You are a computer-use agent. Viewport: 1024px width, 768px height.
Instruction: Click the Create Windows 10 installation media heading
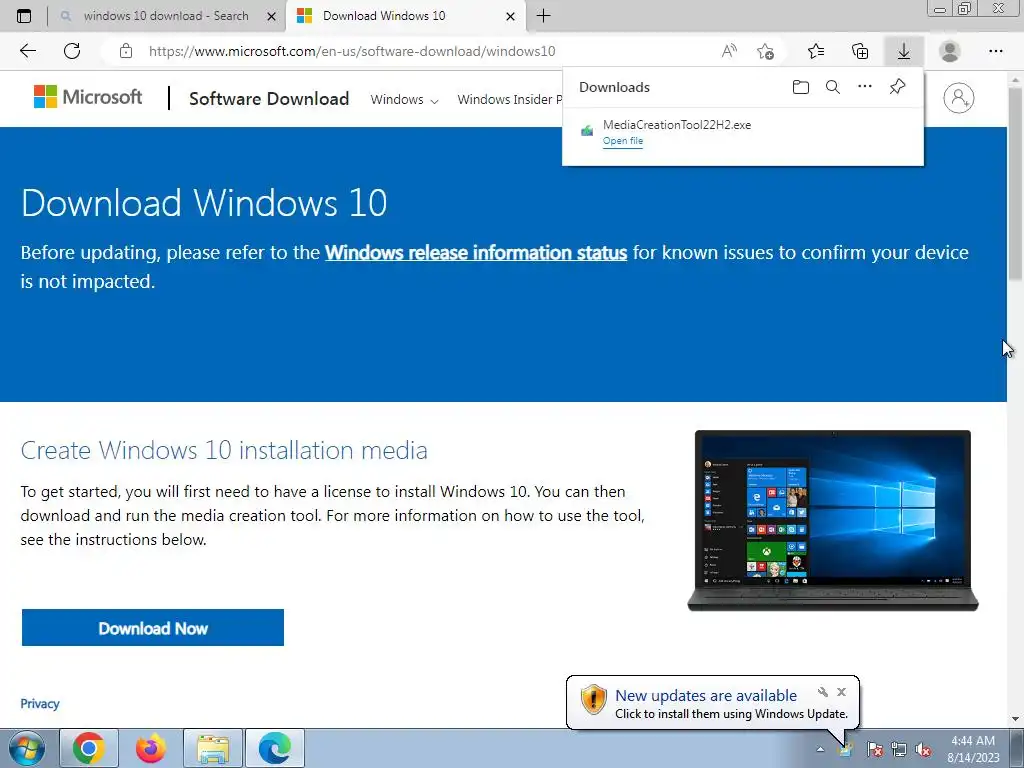224,450
